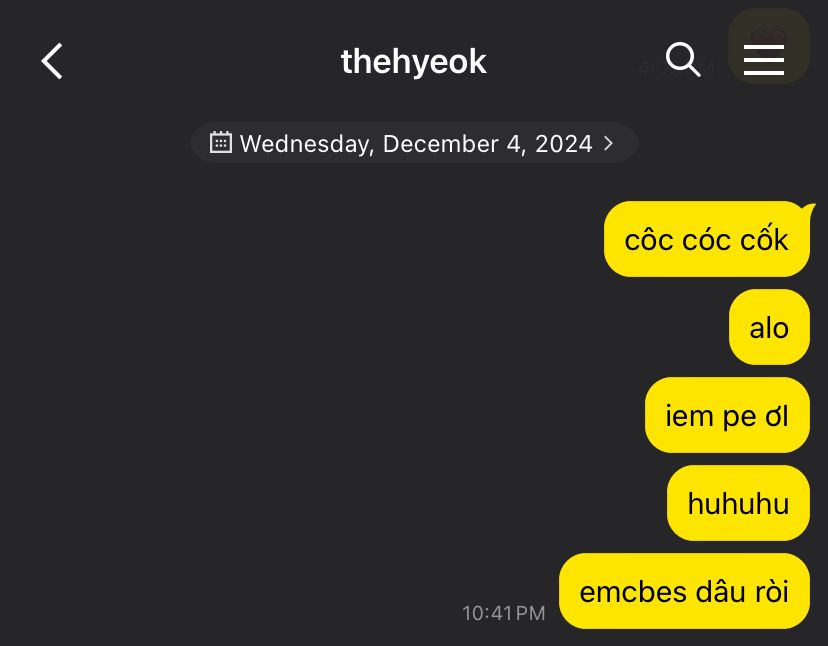Click 'December' in the date pill
828x646 pixels.
pos(440,144)
